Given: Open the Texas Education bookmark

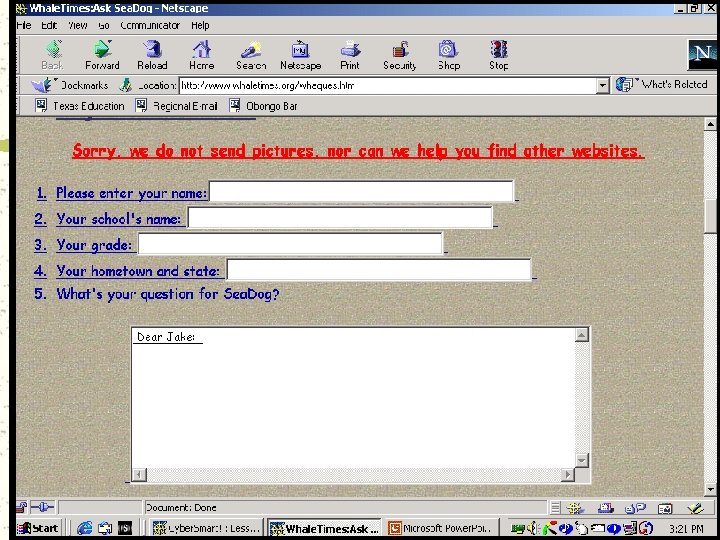Looking at the screenshot, I should pyautogui.click(x=79, y=106).
